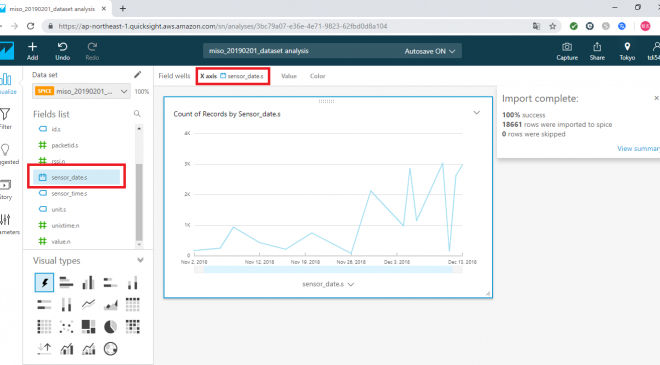
Task: Click the X axis field well
Action: [232, 76]
